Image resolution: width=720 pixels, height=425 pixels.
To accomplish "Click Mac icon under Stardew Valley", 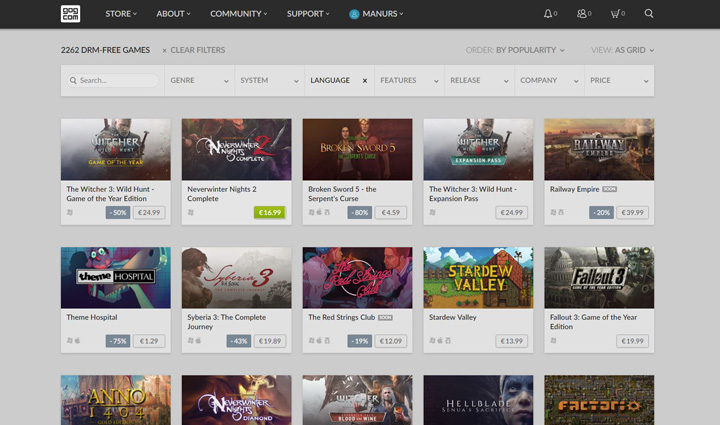I will coord(440,341).
